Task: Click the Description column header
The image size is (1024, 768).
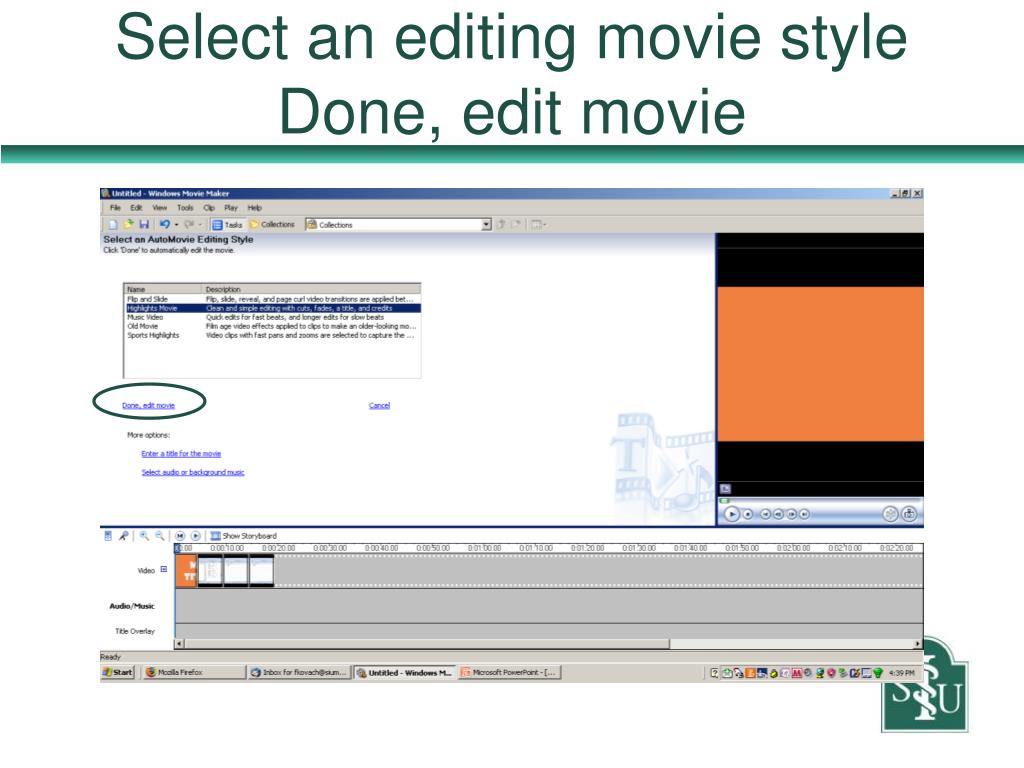Action: coord(312,289)
